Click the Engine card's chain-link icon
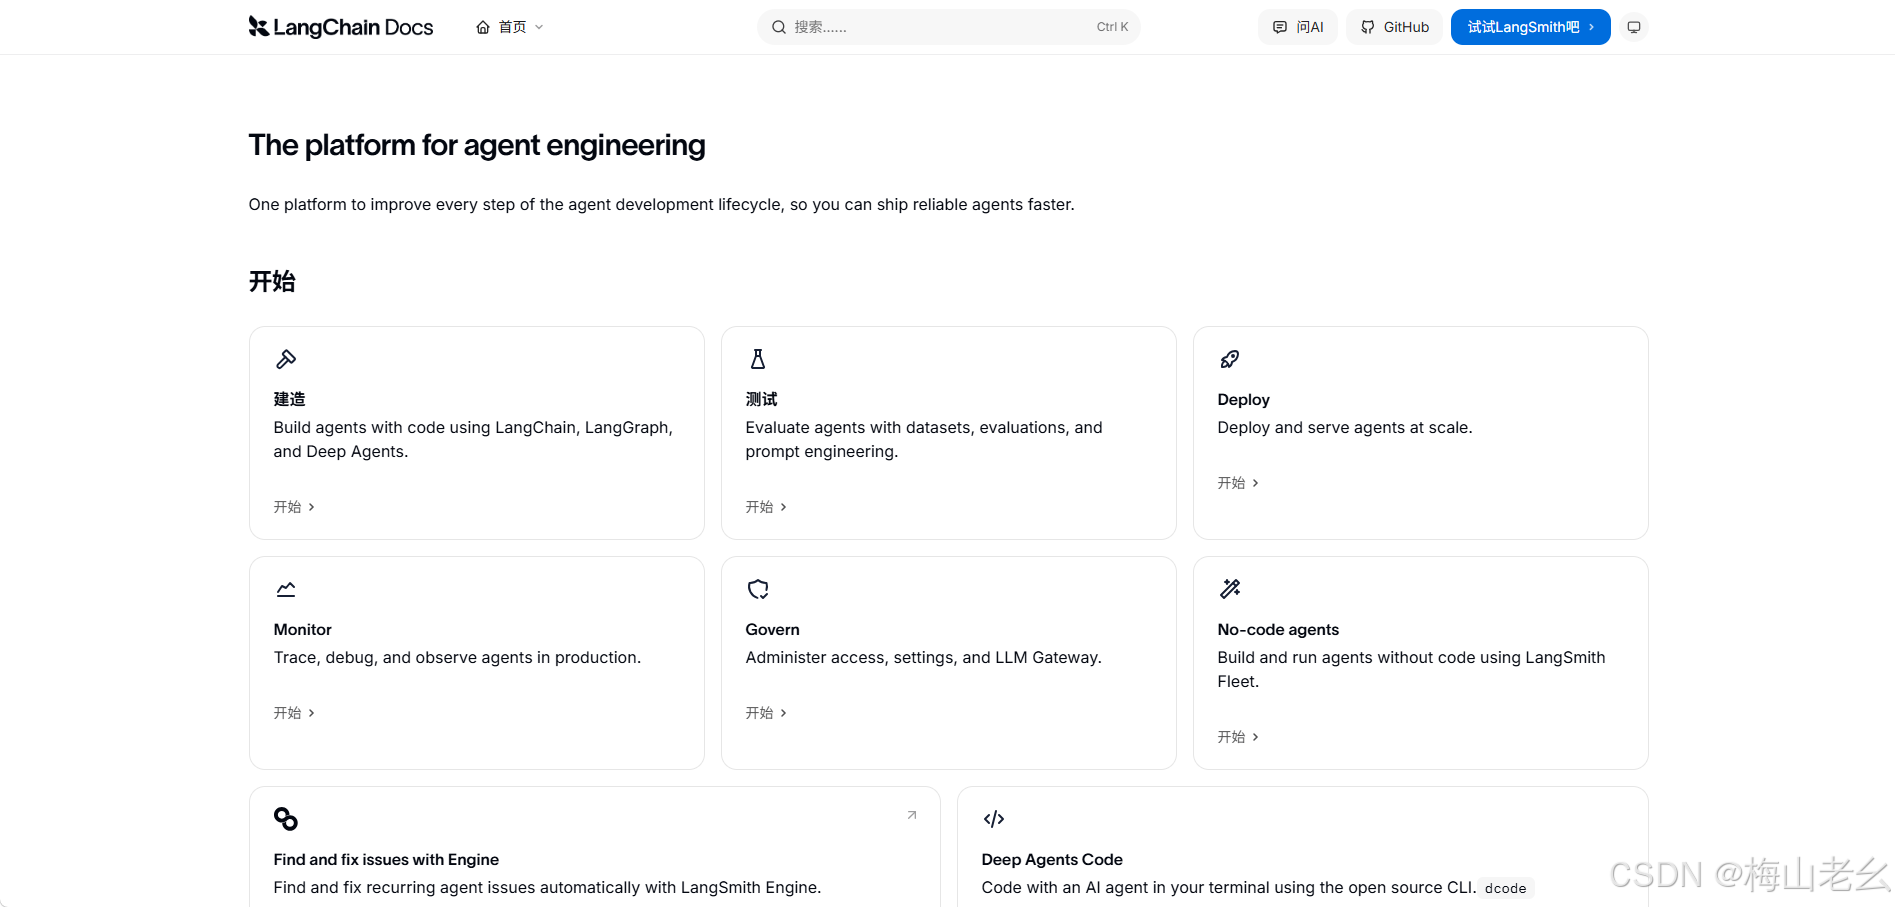This screenshot has width=1895, height=907. pyautogui.click(x=286, y=819)
